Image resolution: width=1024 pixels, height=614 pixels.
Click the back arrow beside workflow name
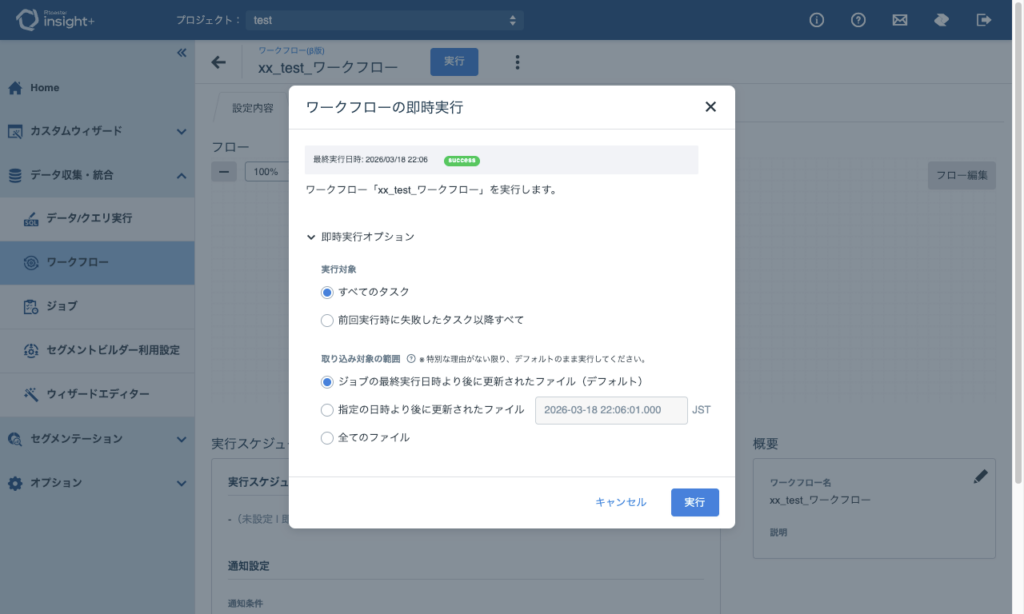[219, 62]
